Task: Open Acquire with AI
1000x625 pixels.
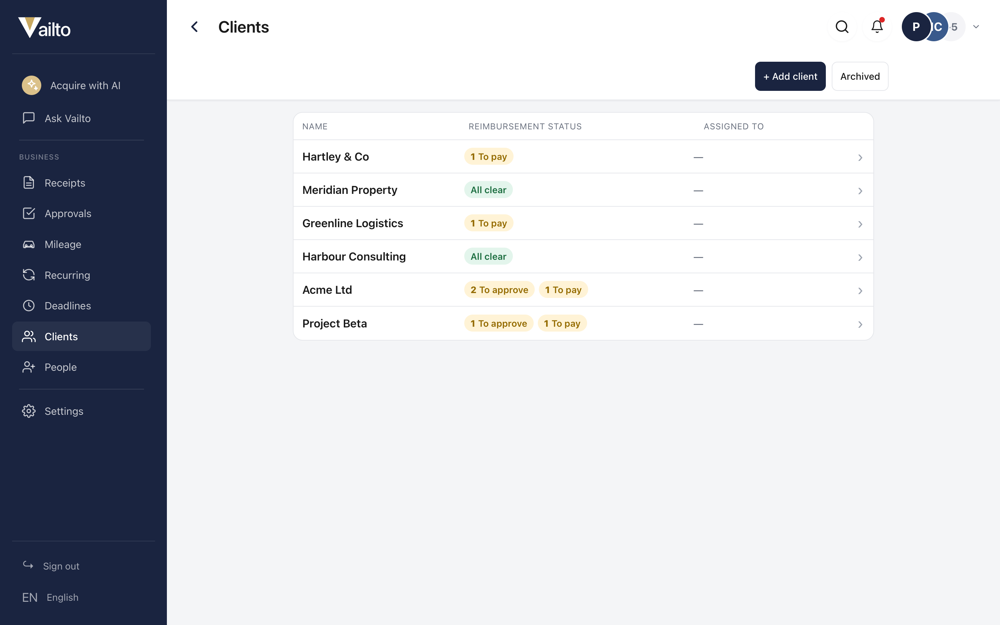Action: [x=82, y=85]
